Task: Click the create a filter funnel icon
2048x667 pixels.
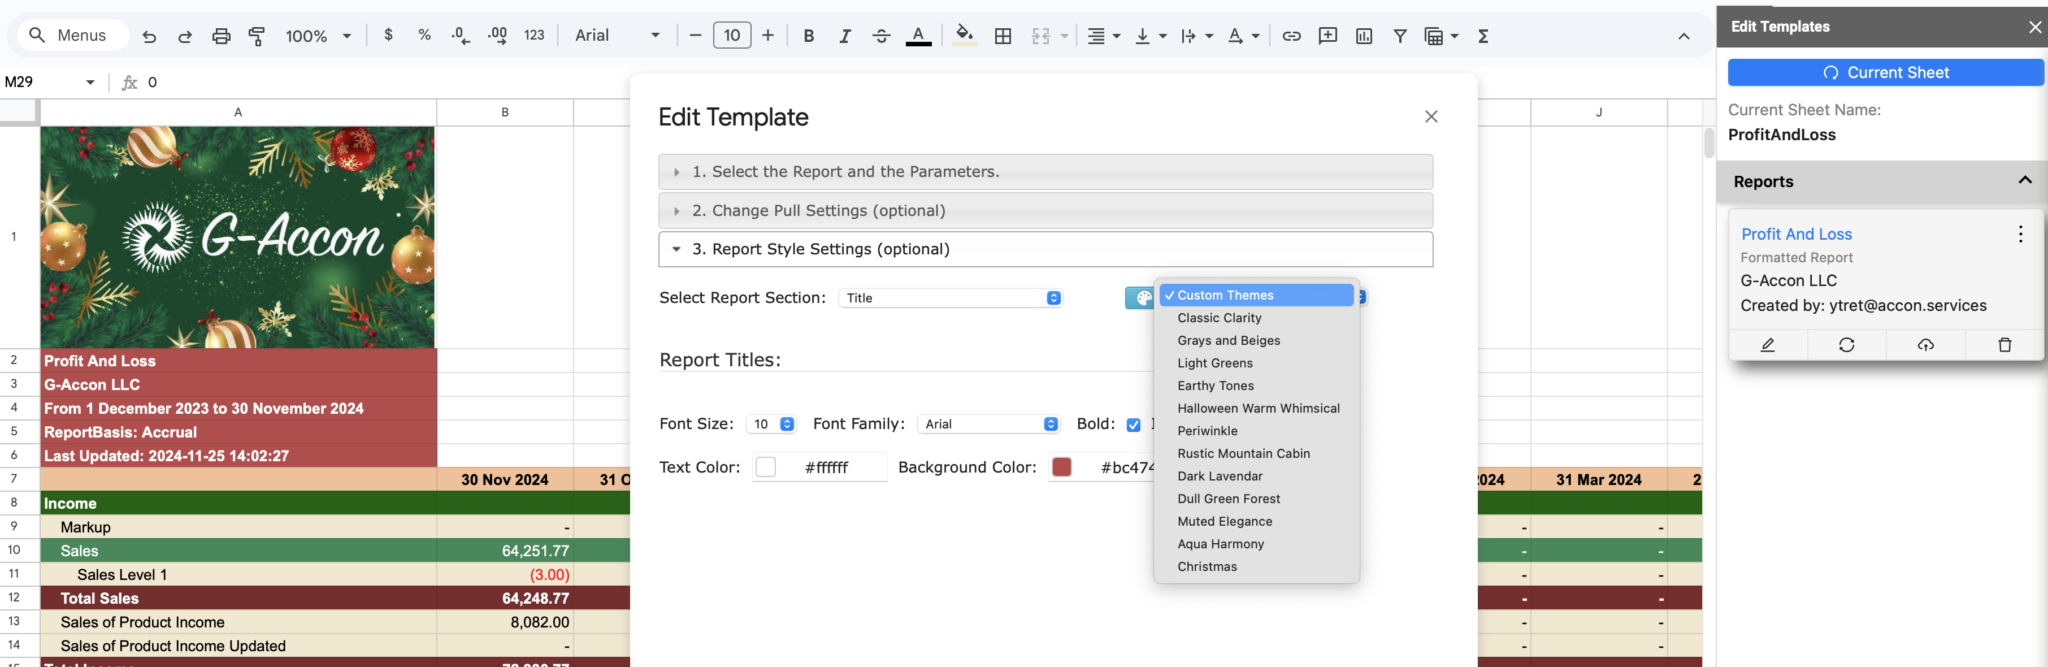Action: click(x=1400, y=36)
